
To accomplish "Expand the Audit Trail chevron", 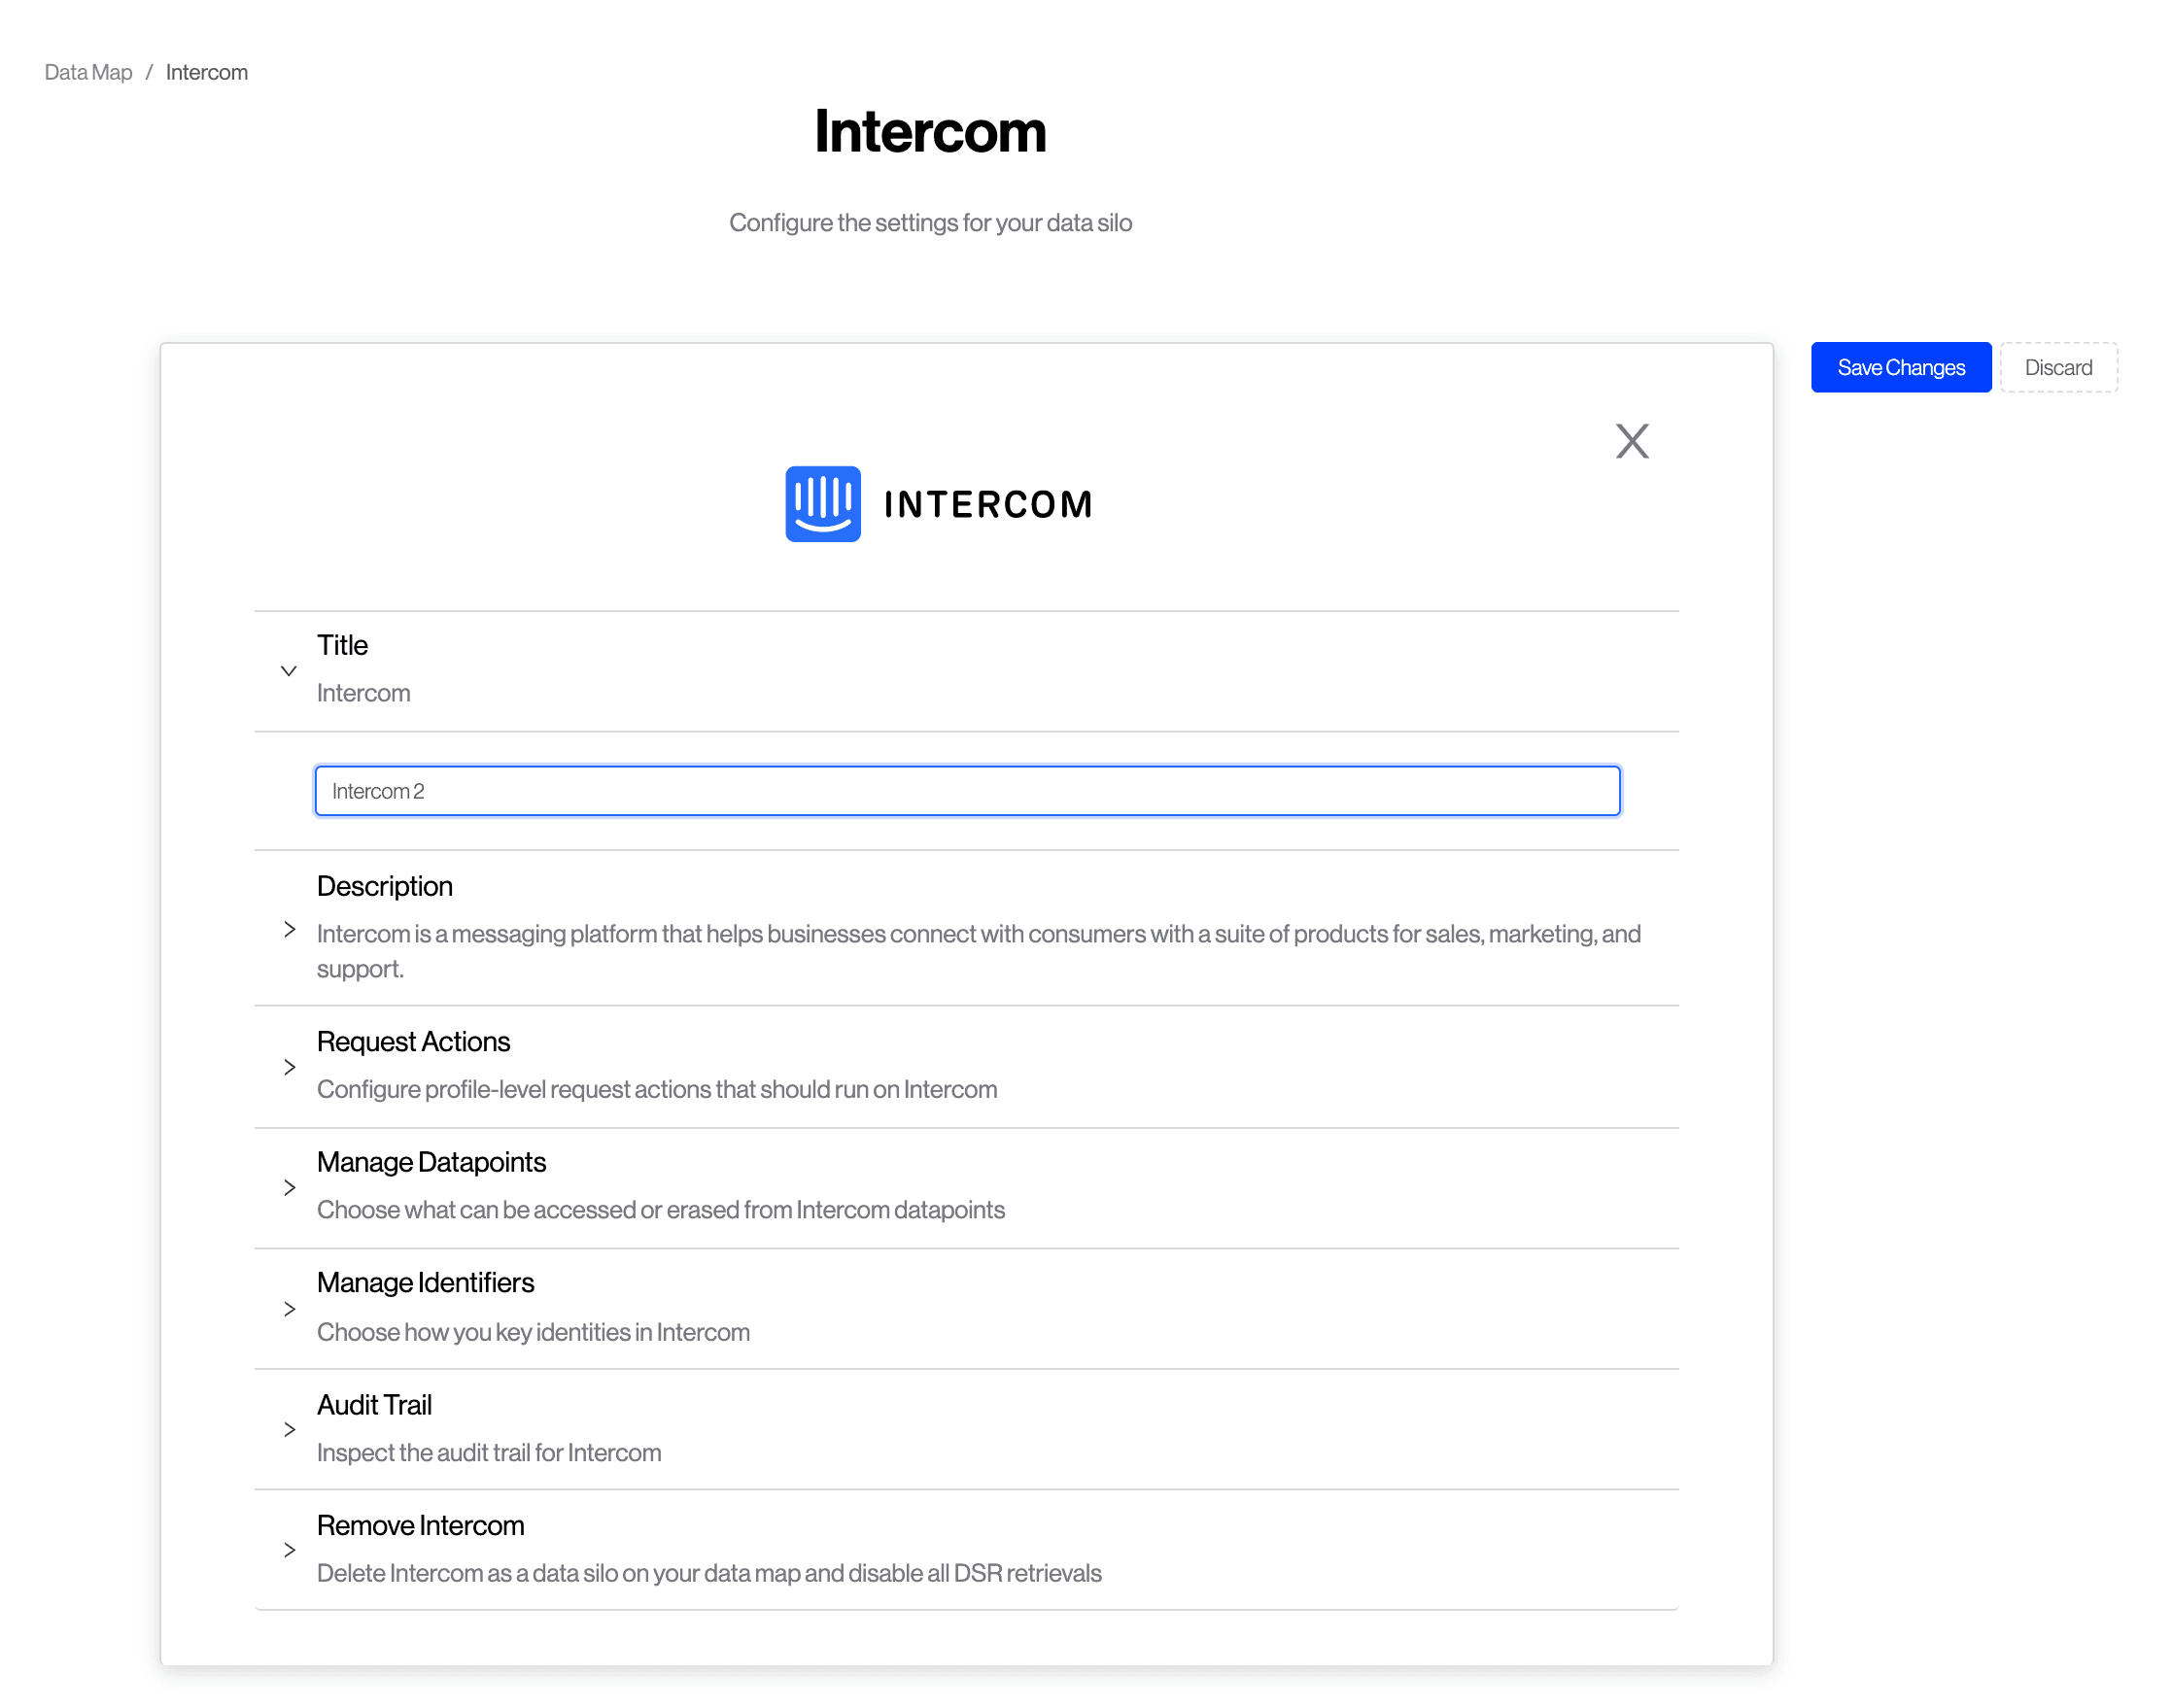I will 289,1429.
